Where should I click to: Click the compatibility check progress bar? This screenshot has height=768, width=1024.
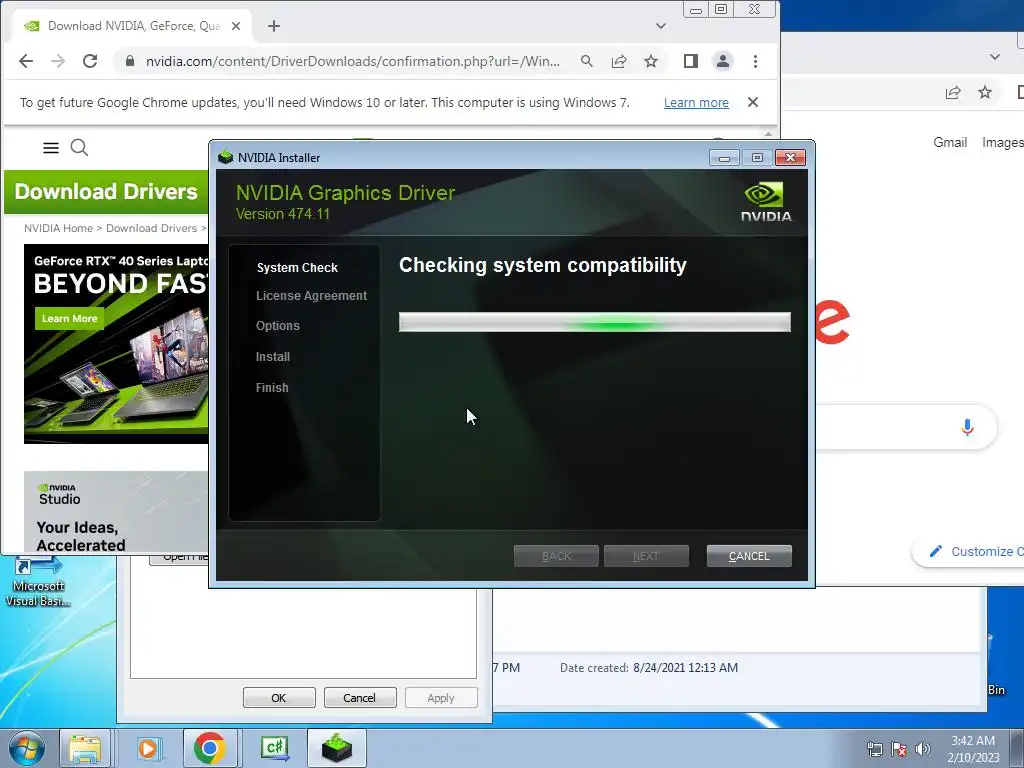pos(594,322)
